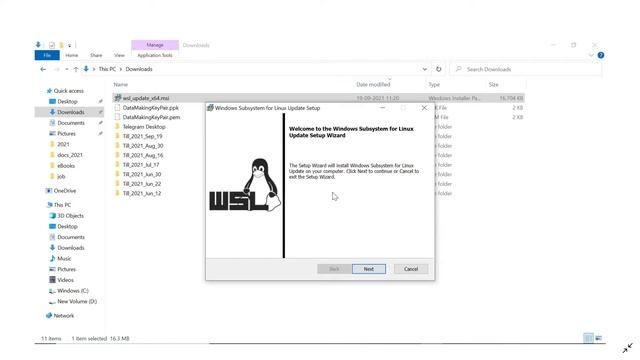Screen dimensions: 640x360
Task: Open Quick access in navigation pane
Action: tap(68, 91)
